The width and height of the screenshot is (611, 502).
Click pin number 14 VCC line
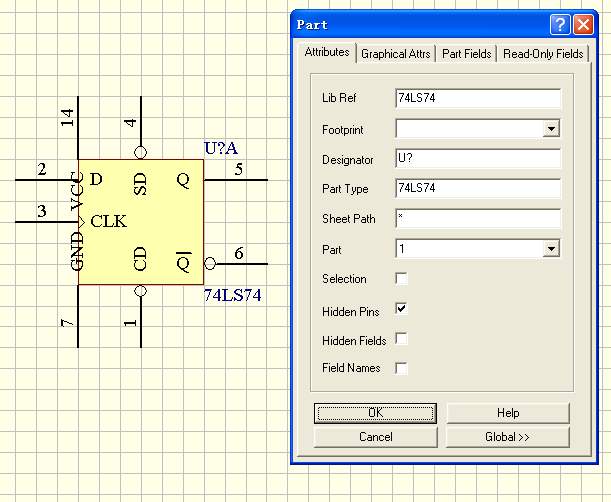point(67,117)
